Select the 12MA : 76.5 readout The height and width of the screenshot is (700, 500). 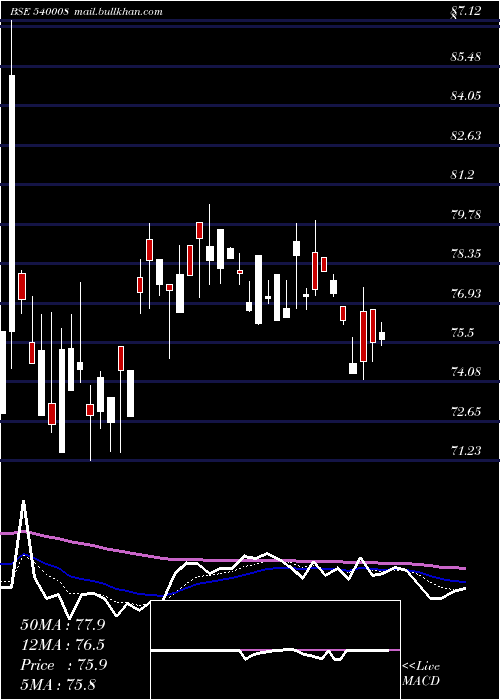click(x=63, y=645)
